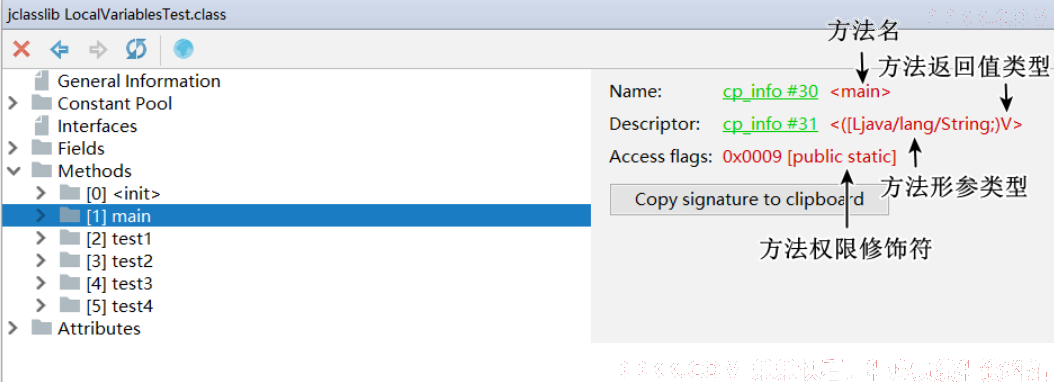Click Copy signature to clipboard button
The image size is (1054, 382).
pyautogui.click(x=749, y=200)
